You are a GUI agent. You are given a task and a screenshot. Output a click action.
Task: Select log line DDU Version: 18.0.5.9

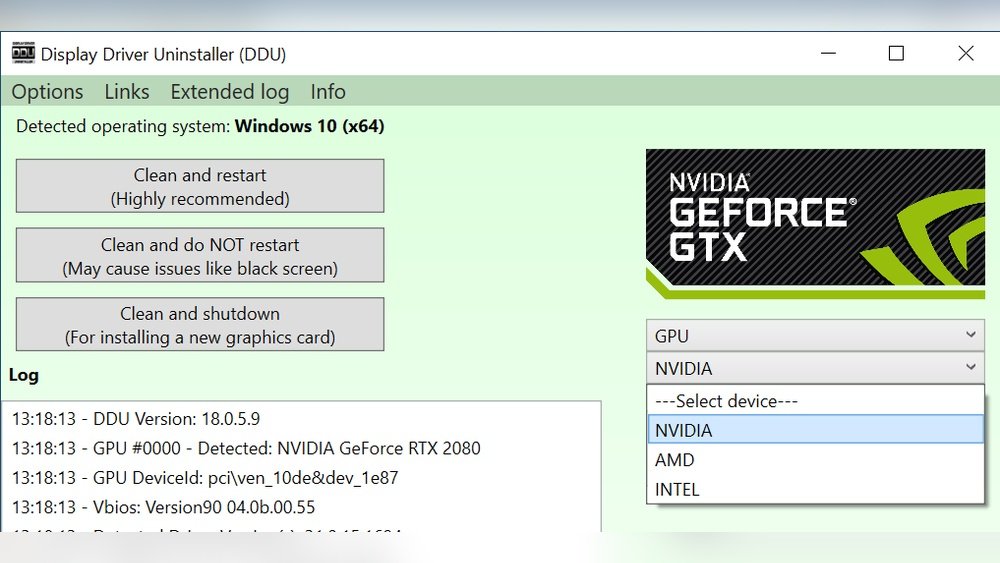click(136, 419)
